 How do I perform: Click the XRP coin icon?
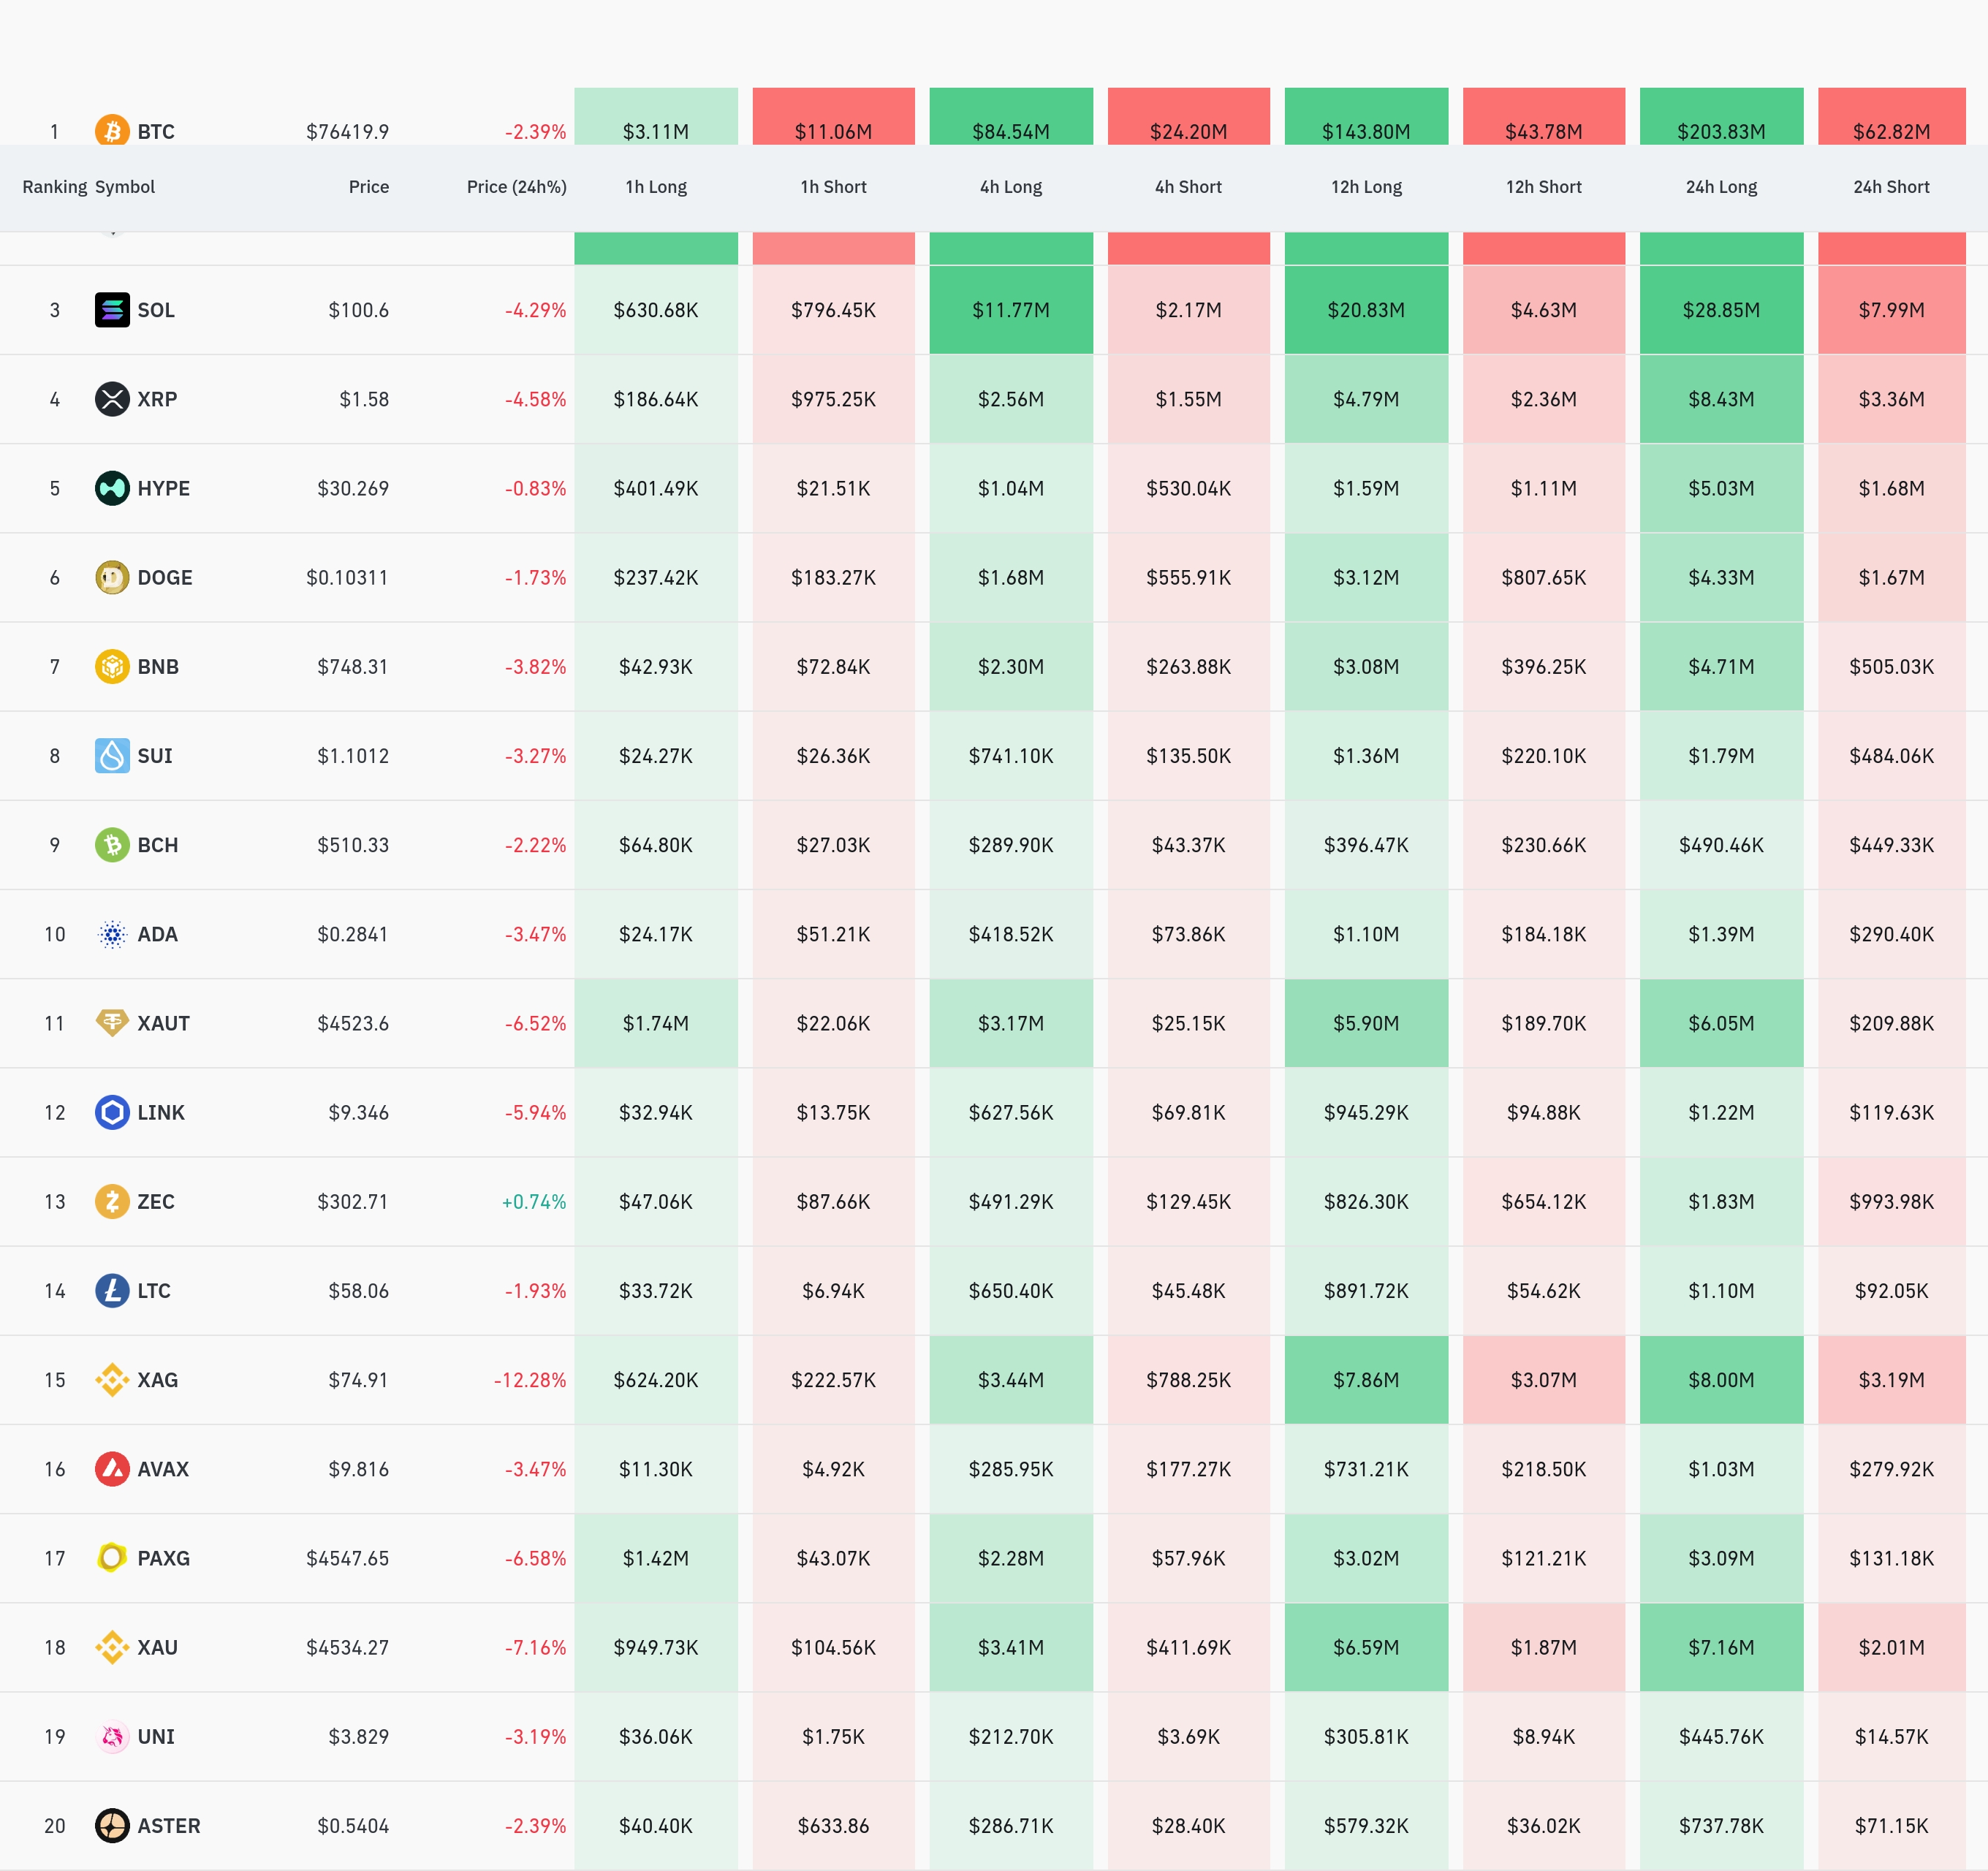point(112,399)
